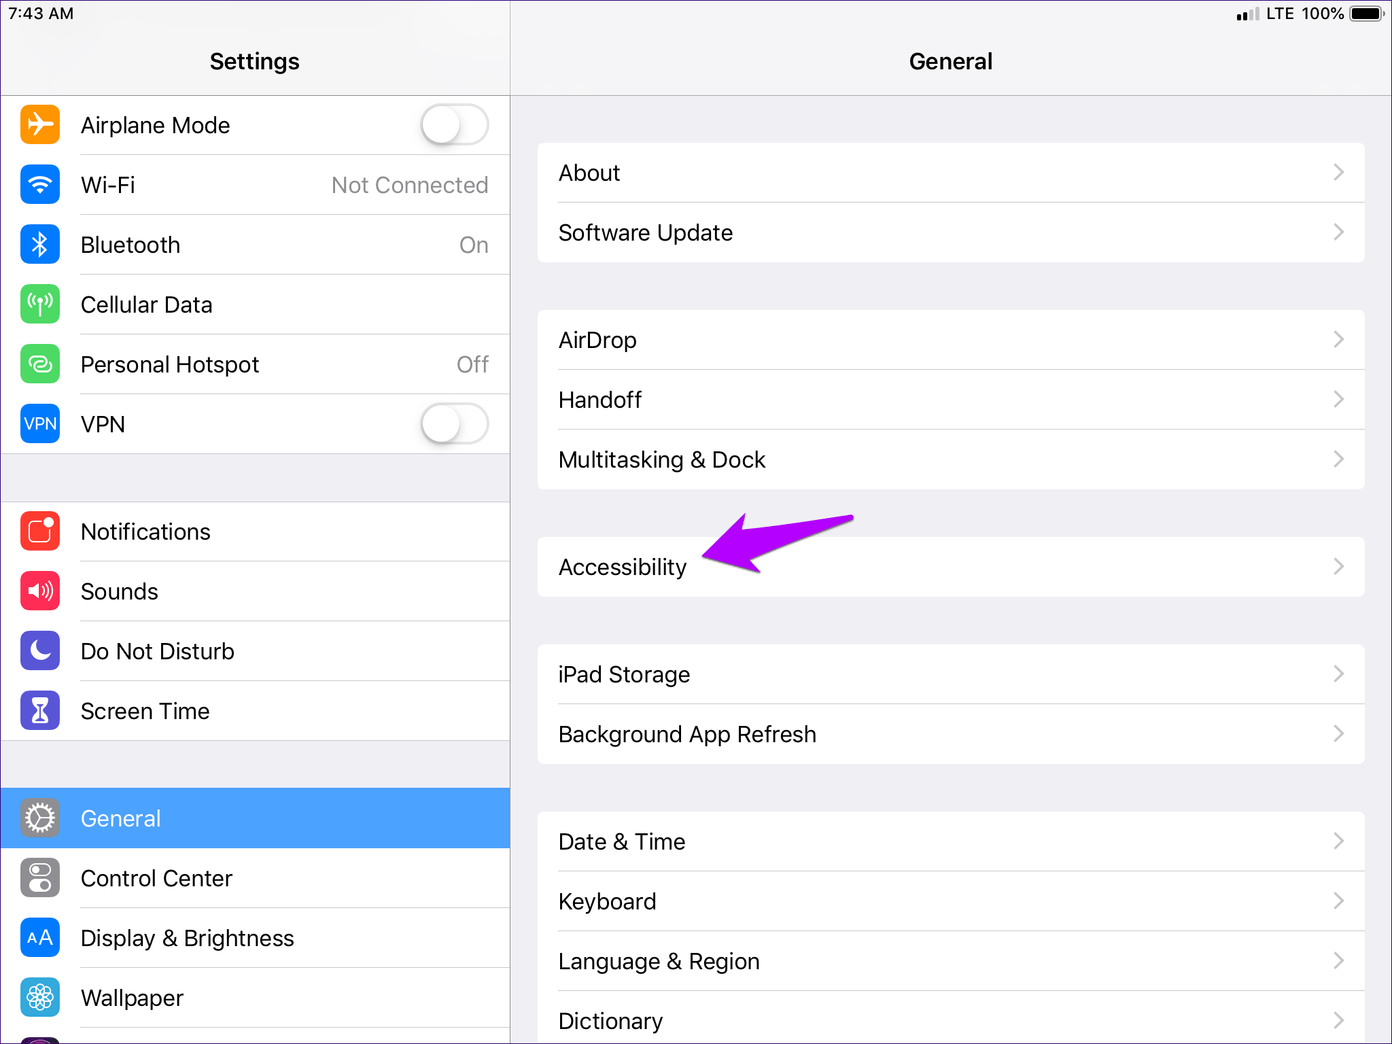
Task: Tap the Personal Hotspot icon
Action: 40,365
